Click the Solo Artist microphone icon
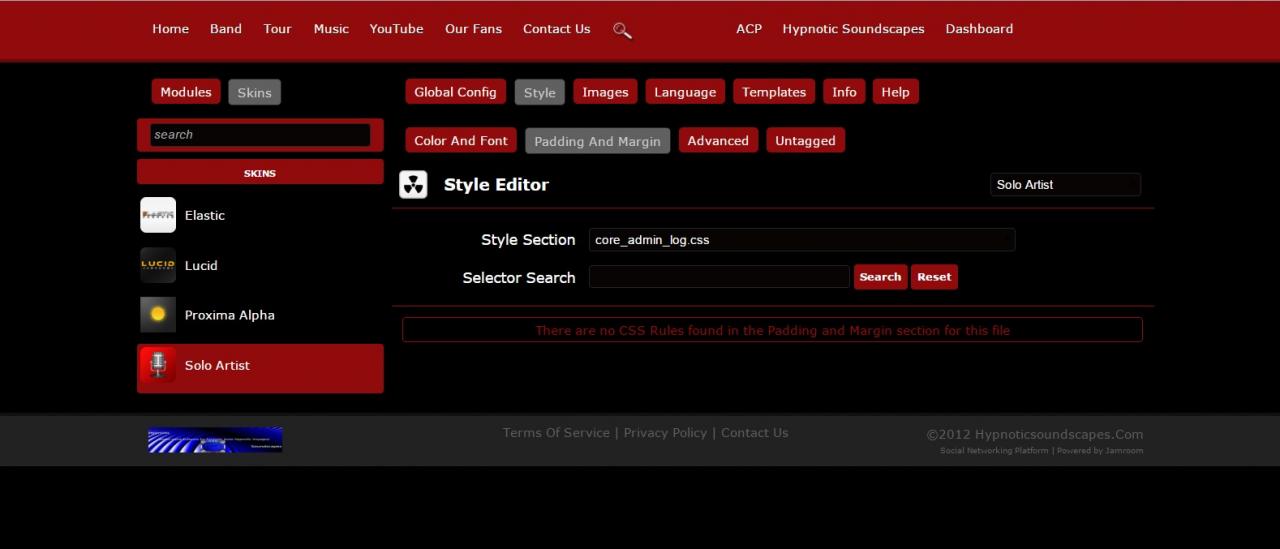The height and width of the screenshot is (549, 1280). pos(158,366)
